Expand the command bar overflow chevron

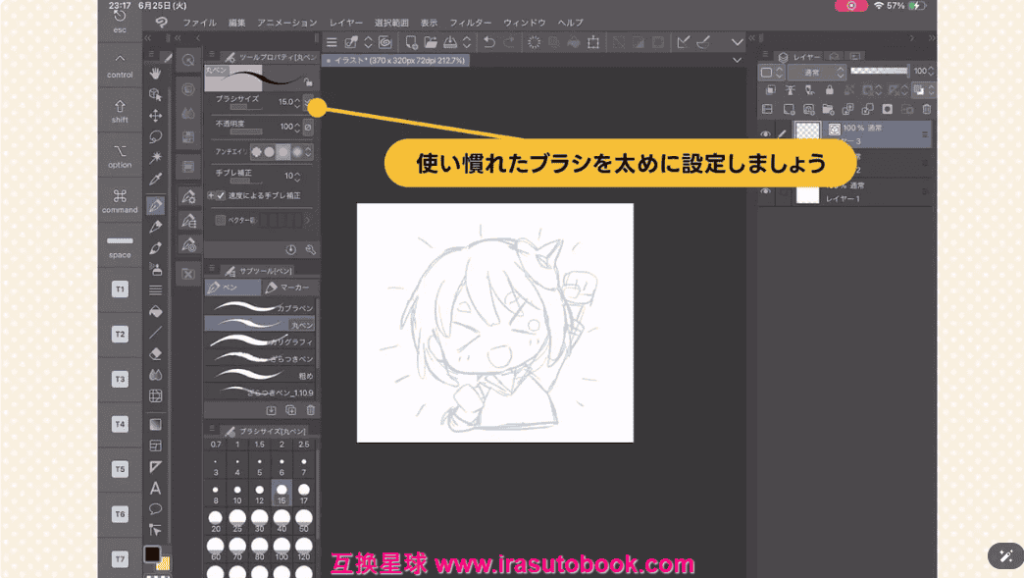click(x=738, y=42)
